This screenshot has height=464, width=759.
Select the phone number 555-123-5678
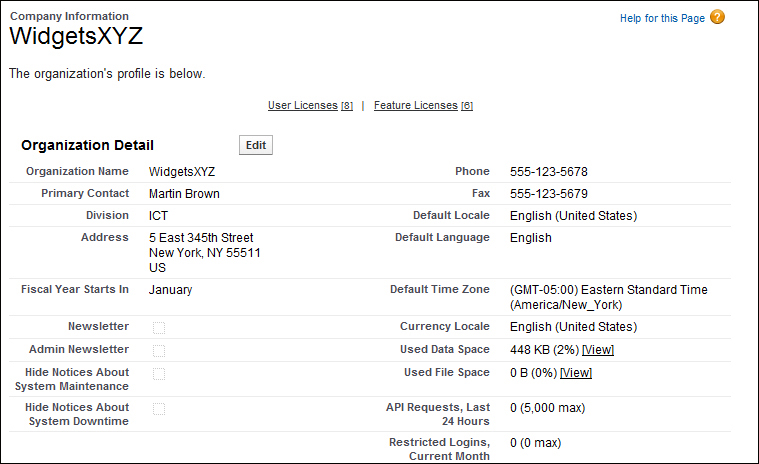[549, 172]
